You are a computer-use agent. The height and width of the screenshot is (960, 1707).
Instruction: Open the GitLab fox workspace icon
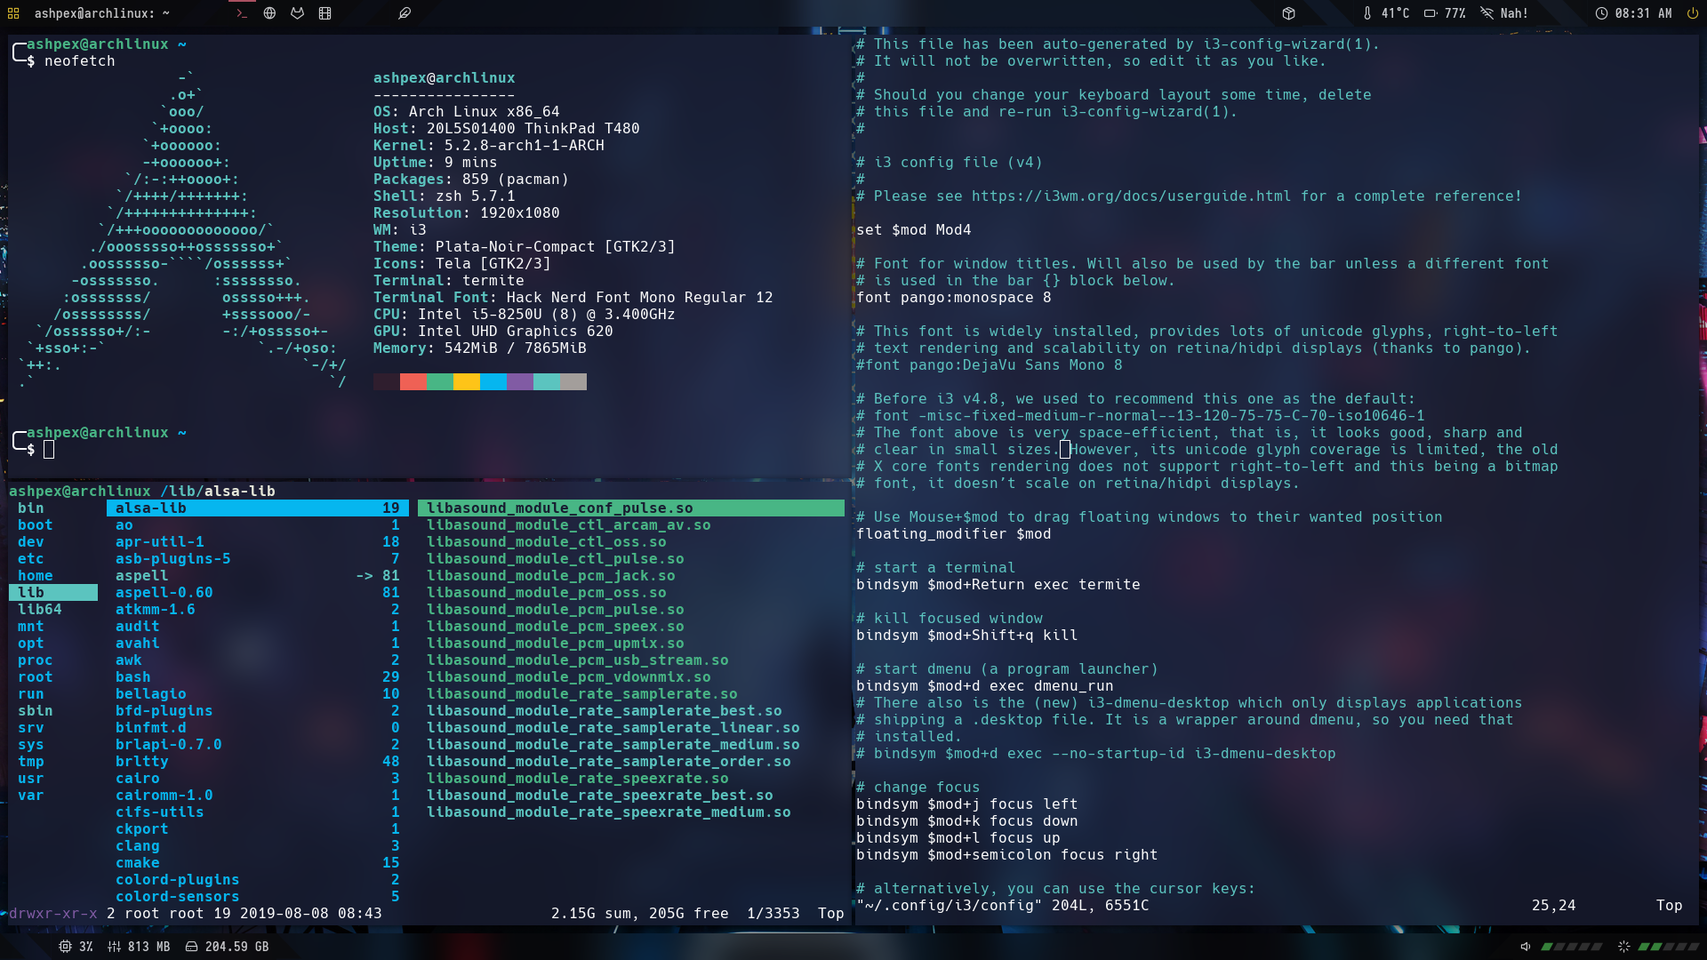point(297,13)
